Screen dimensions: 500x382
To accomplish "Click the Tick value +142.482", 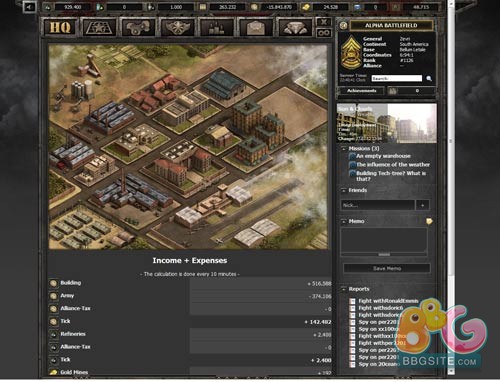I will (x=318, y=322).
